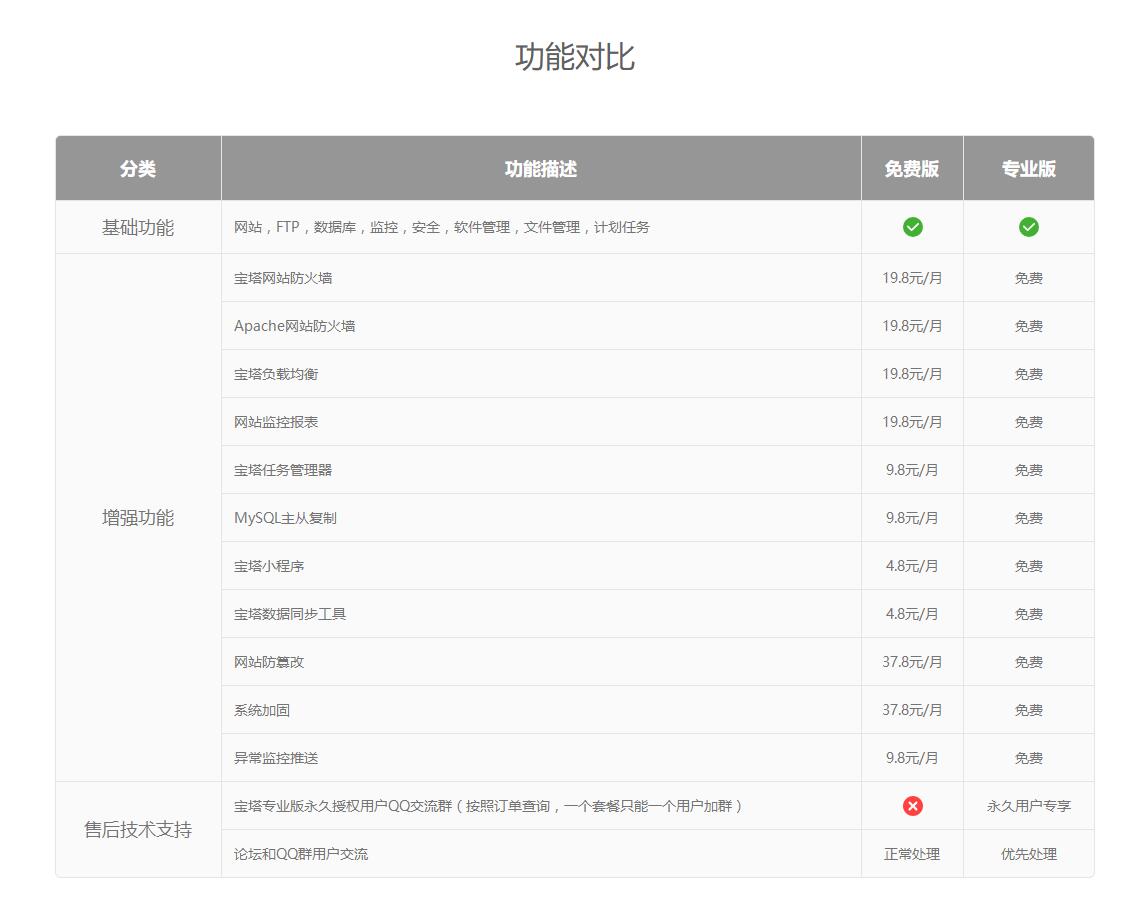Select the 基础功能 category cell

(138, 228)
